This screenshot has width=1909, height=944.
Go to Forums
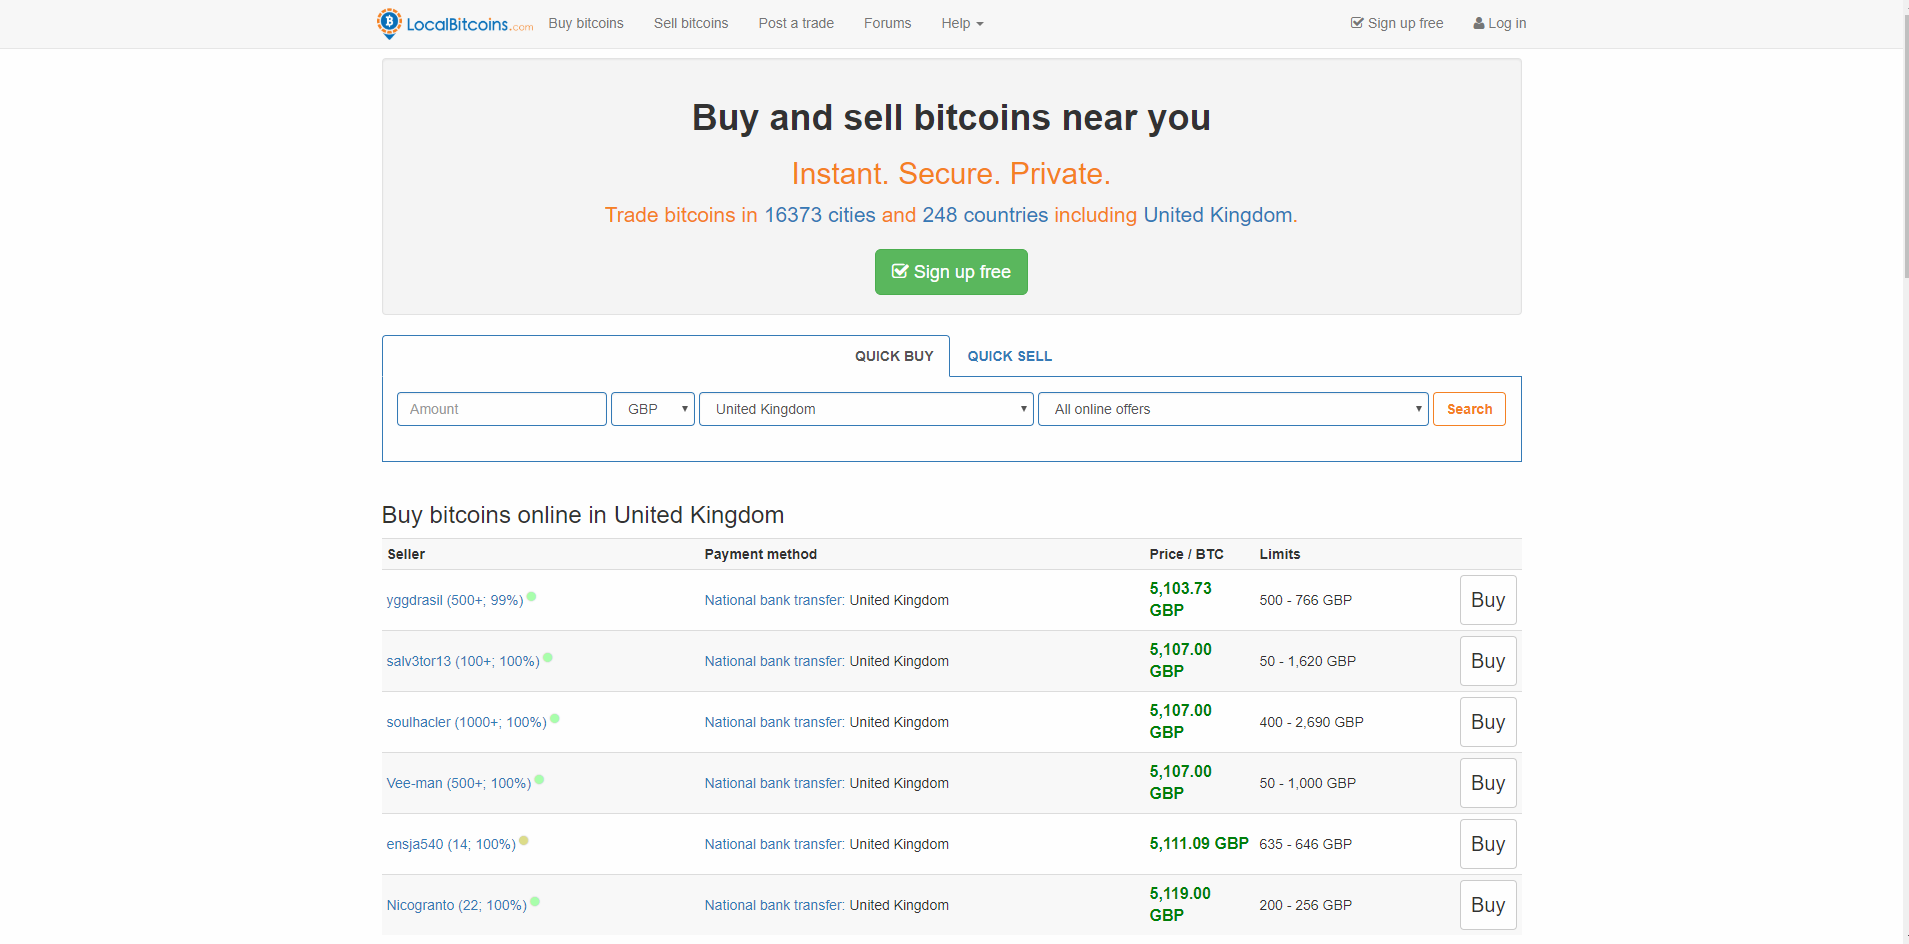pos(887,23)
